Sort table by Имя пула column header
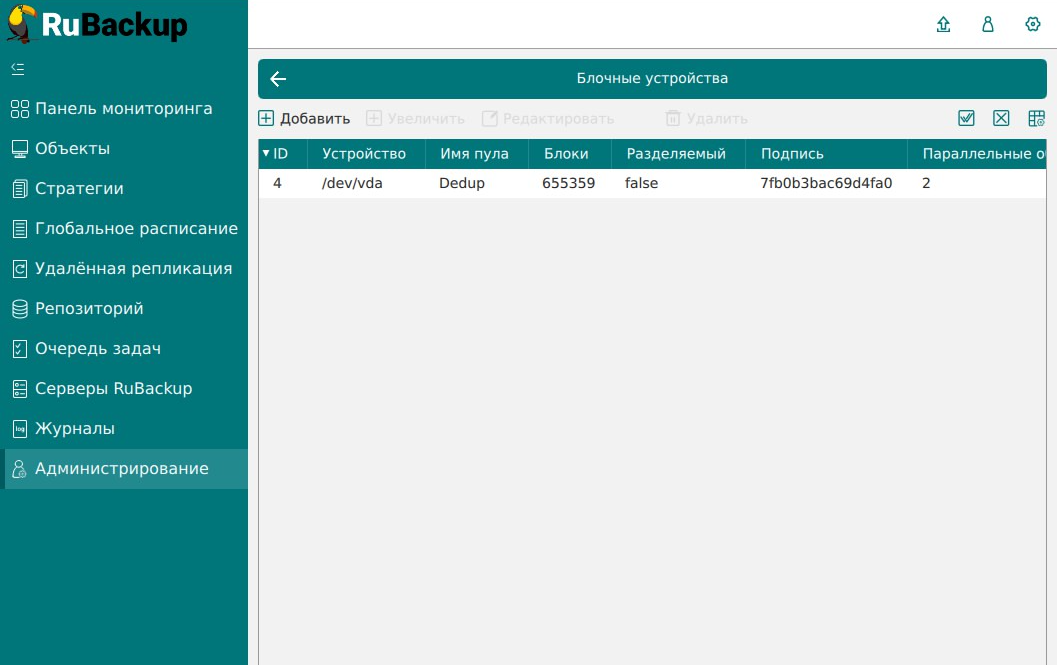Screen dimensions: 1057x665 [474, 154]
